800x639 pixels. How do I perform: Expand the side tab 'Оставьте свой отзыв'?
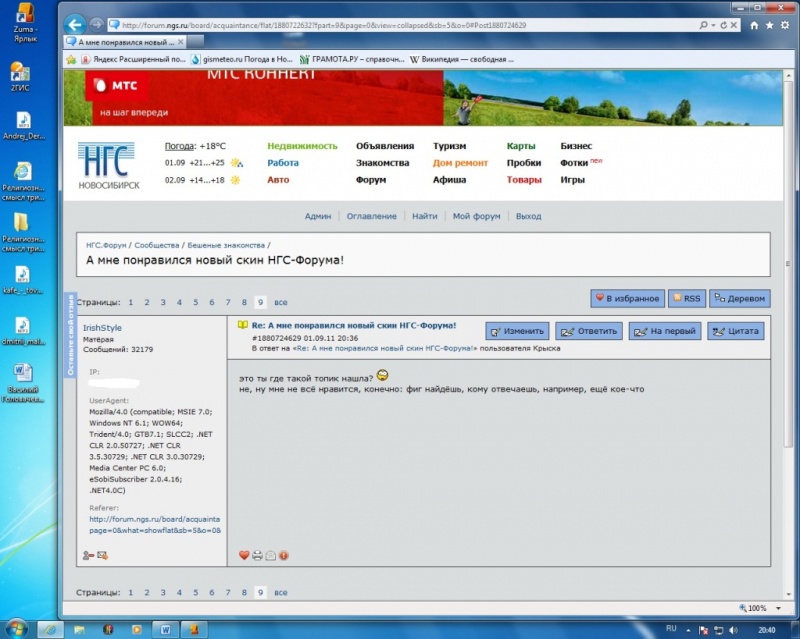tap(70, 335)
